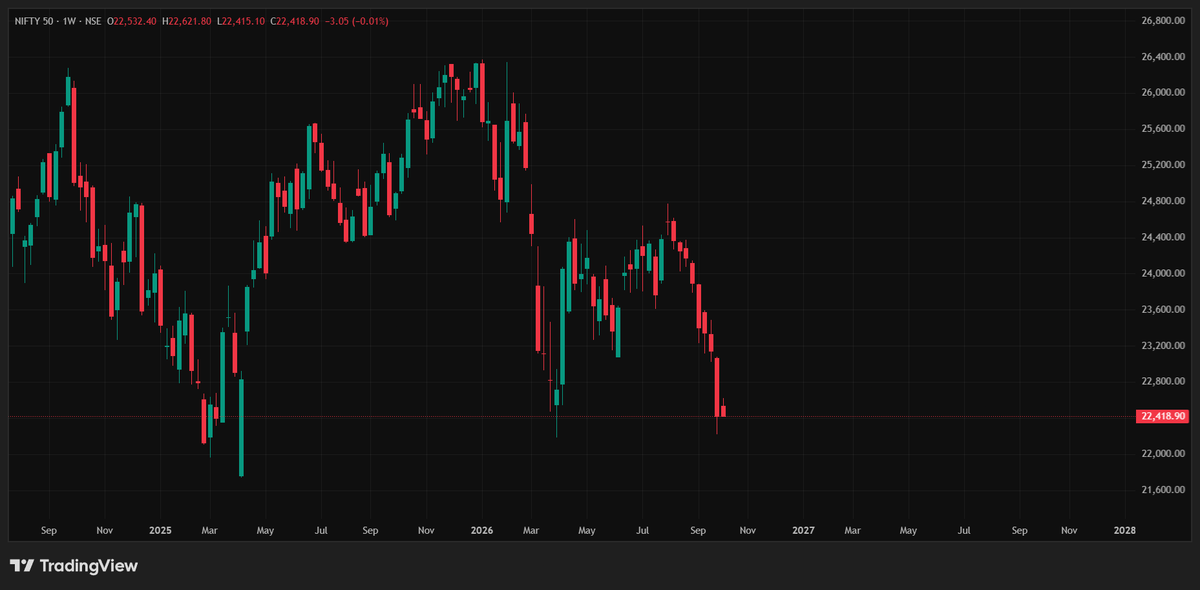
Task: Click the 22,800.00 price axis label
Action: (1163, 381)
